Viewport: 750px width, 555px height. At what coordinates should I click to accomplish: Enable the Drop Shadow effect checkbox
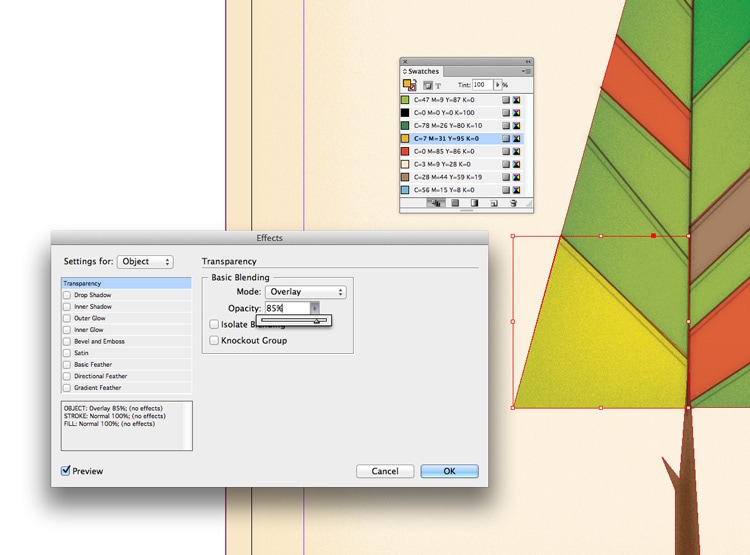click(67, 295)
